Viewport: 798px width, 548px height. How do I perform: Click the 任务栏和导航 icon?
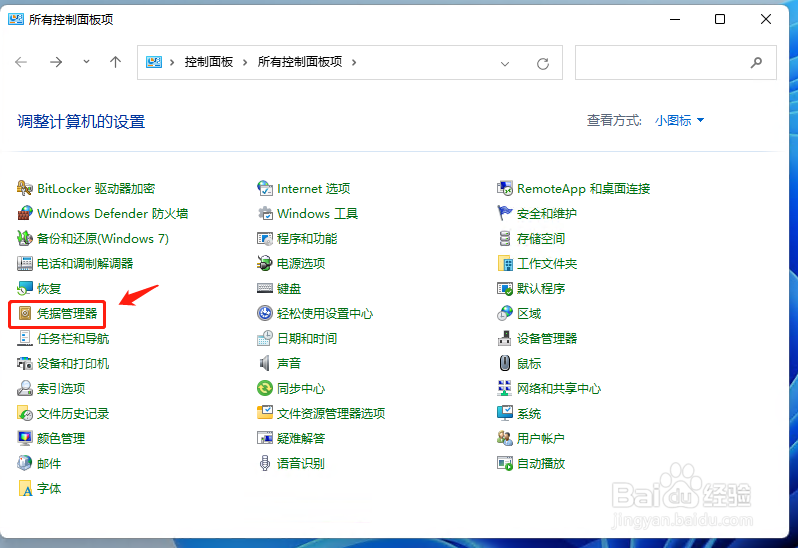(24, 338)
